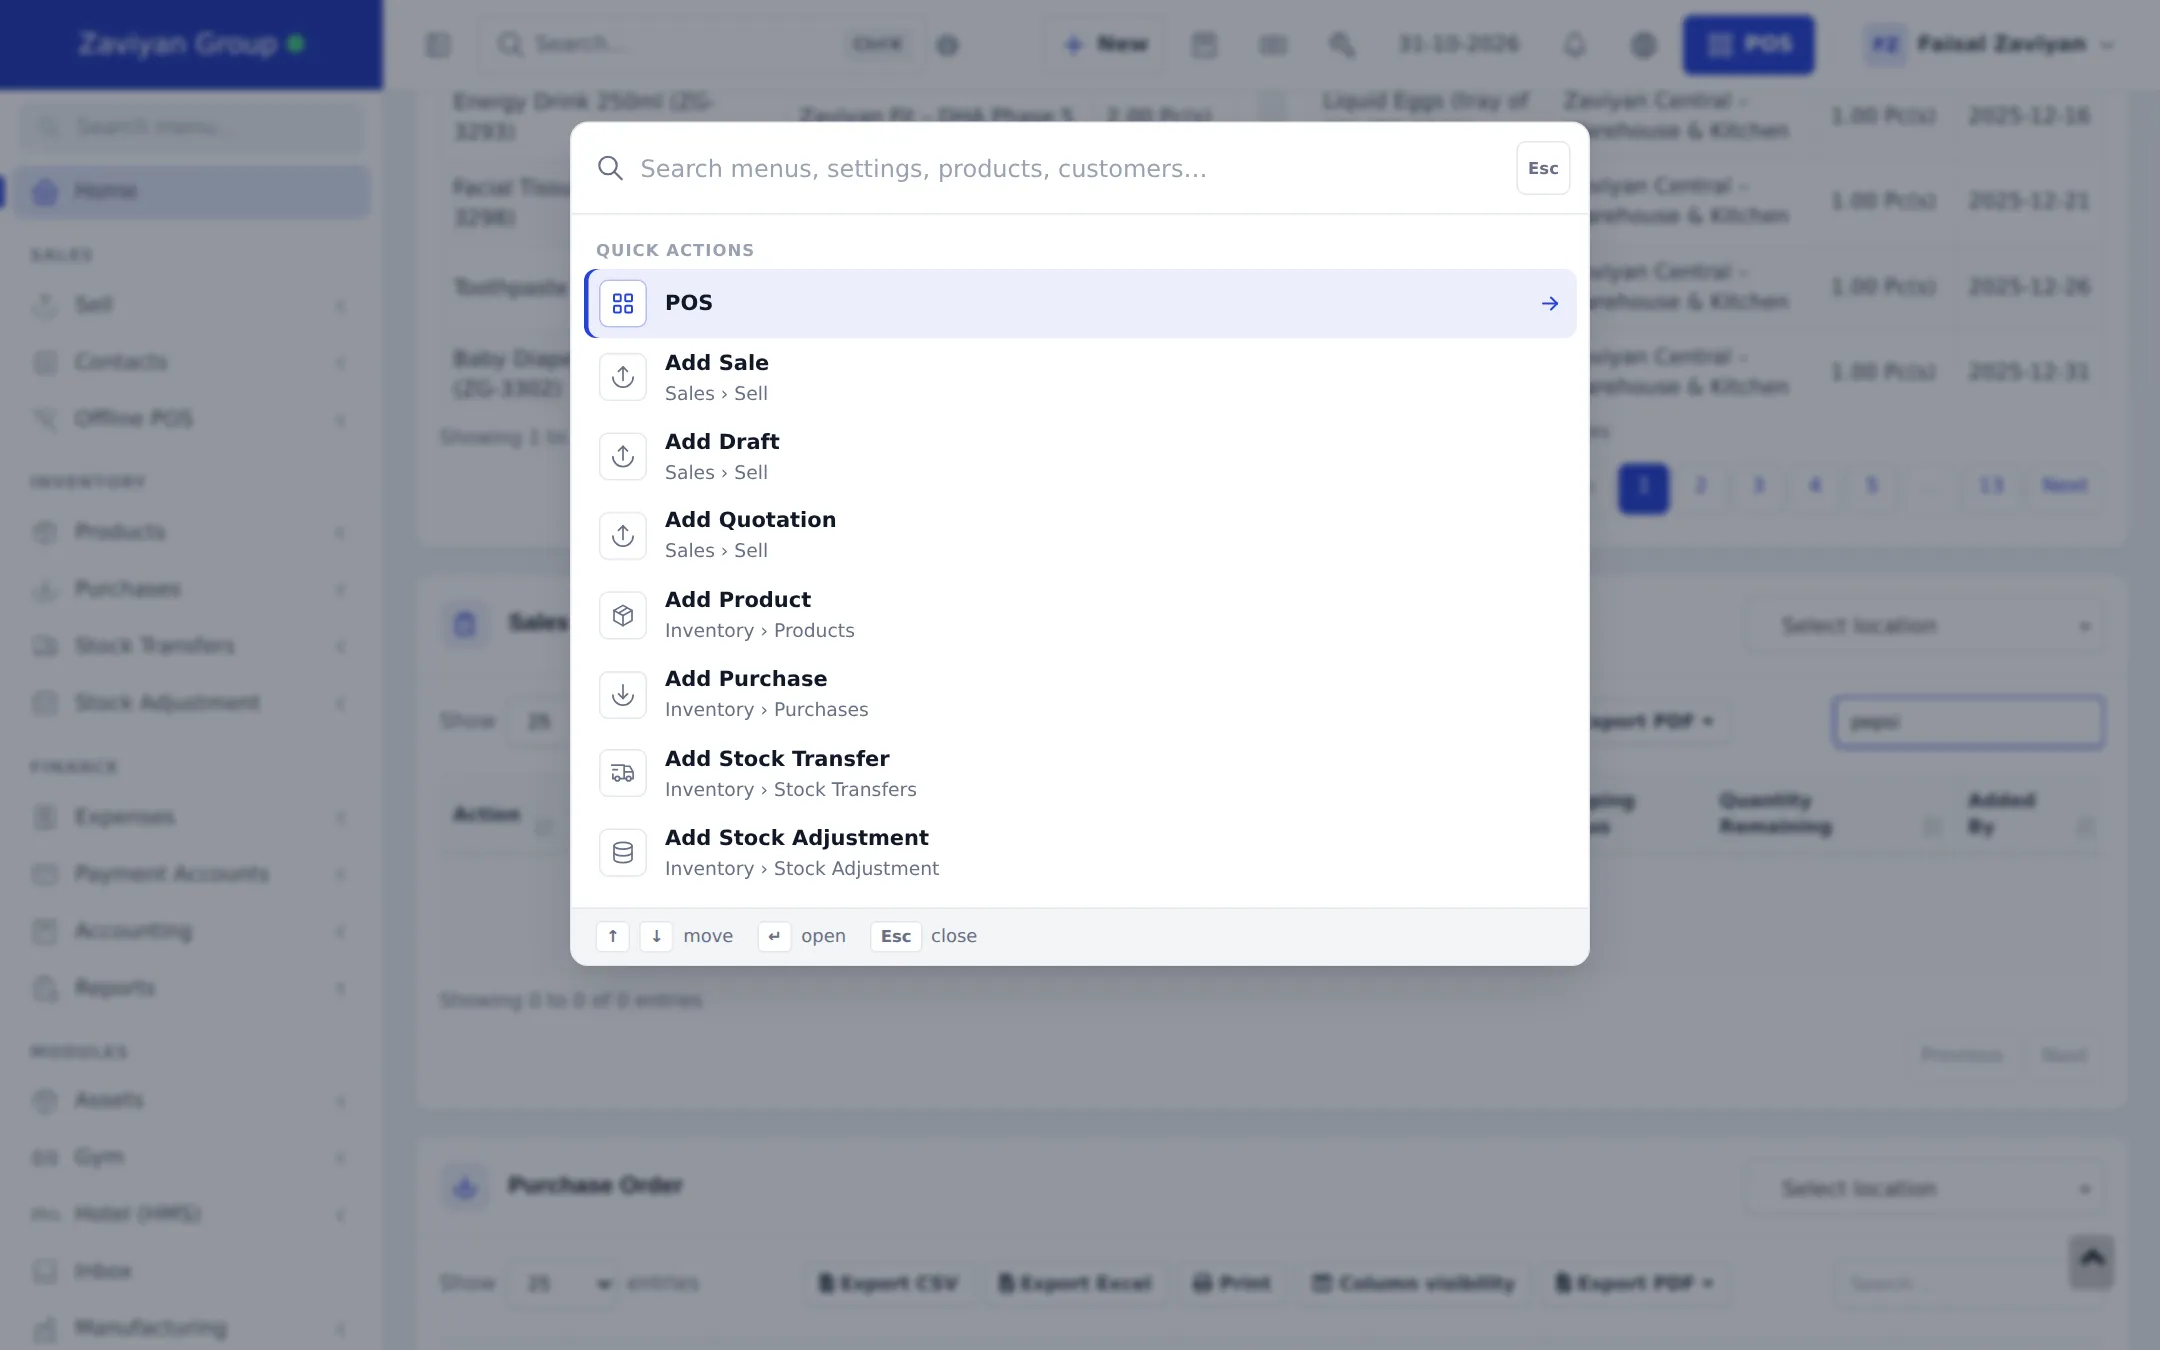Select Add Quotation quick action

(x=1080, y=535)
